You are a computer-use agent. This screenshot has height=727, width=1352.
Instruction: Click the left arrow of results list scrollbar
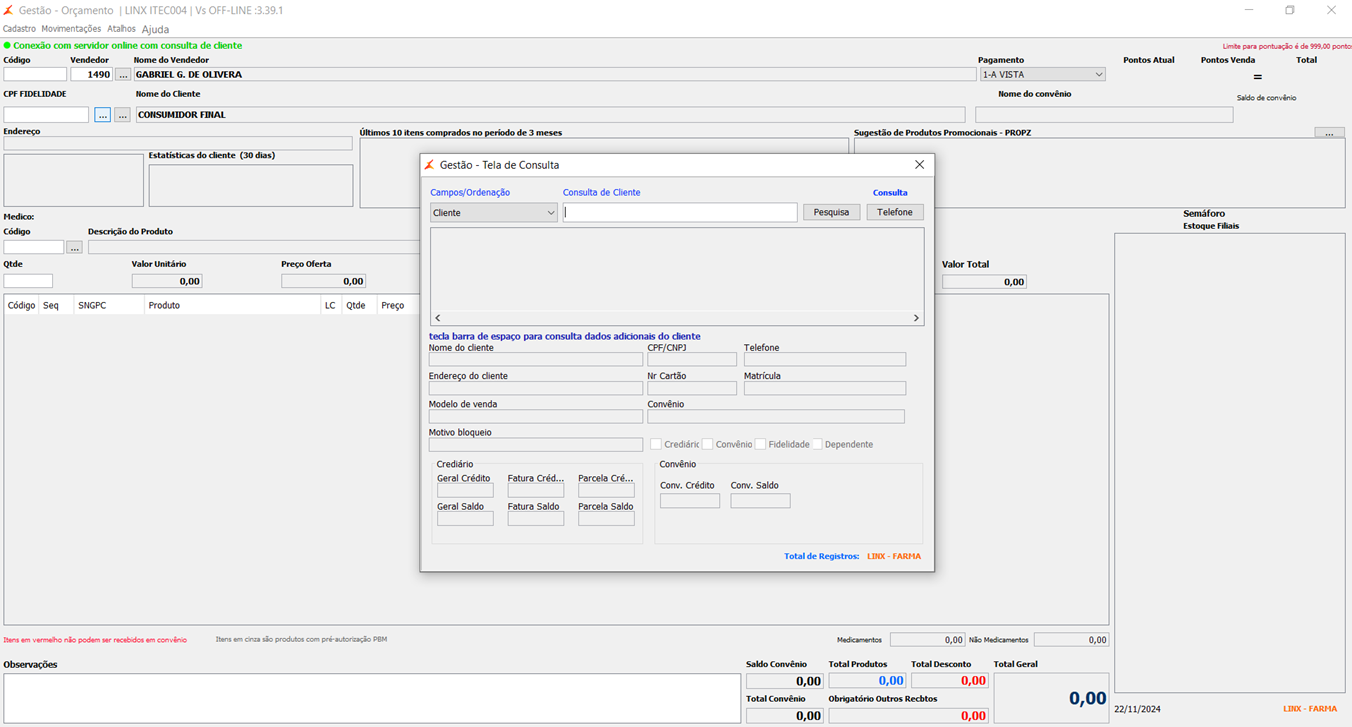pos(437,318)
